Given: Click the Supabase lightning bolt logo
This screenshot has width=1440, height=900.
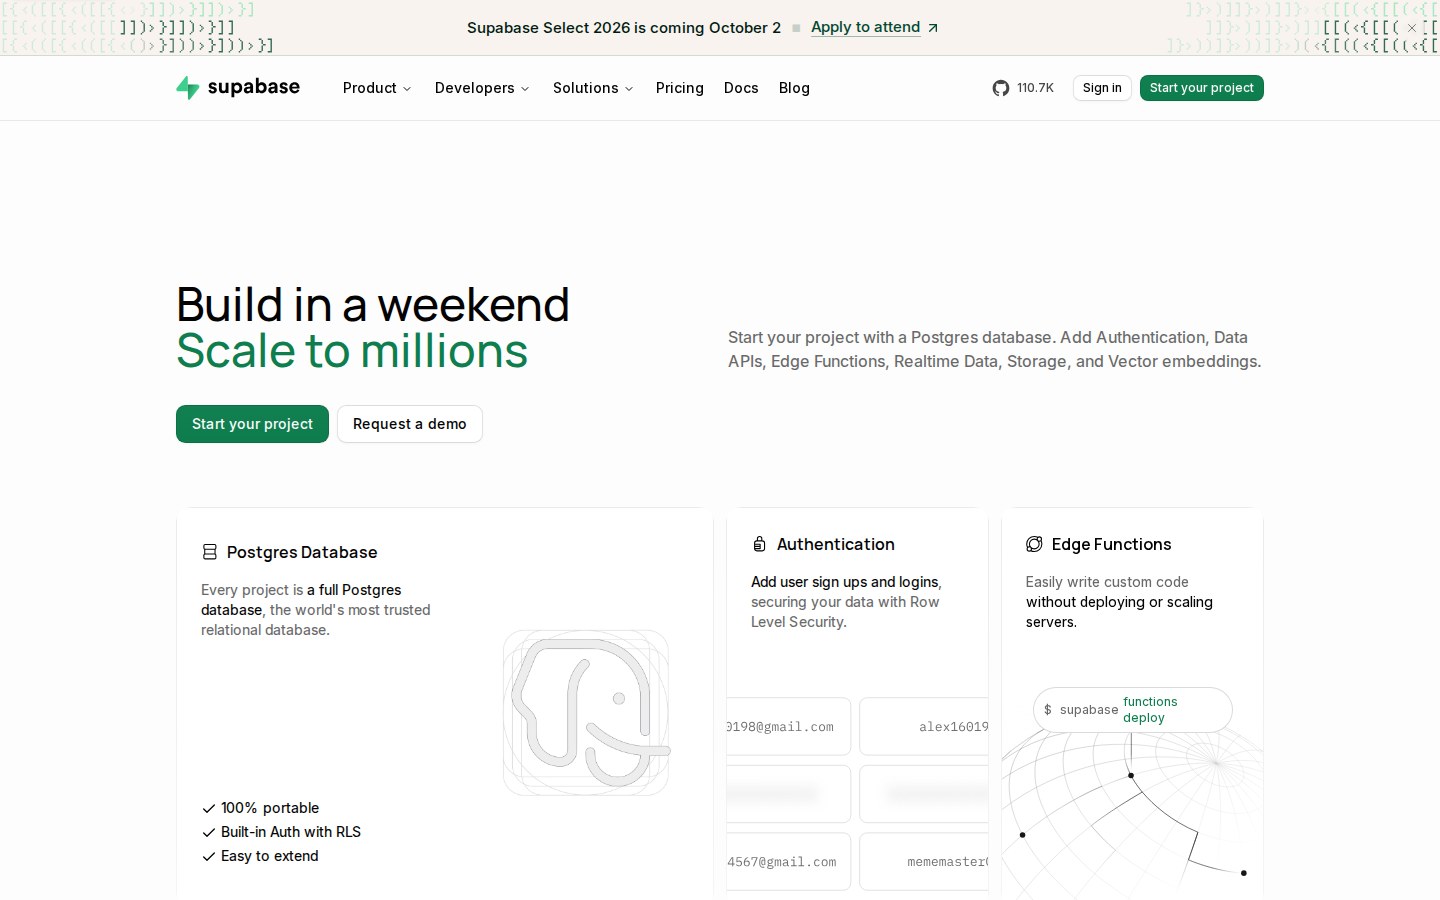Looking at the screenshot, I should pos(187,88).
